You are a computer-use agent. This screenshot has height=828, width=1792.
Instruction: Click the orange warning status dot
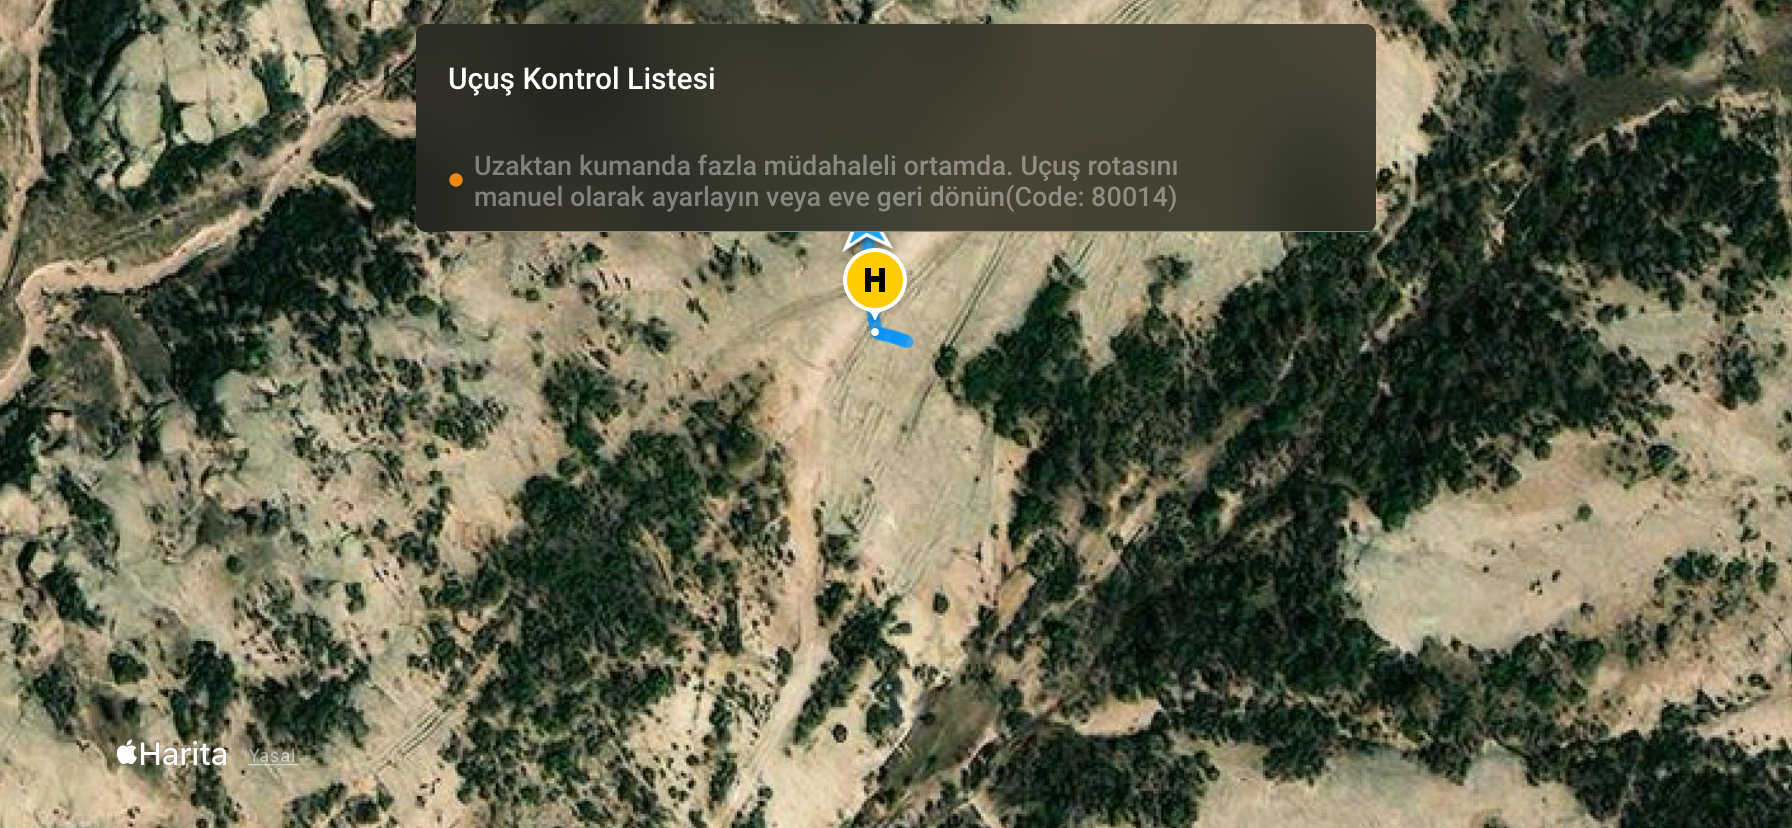pos(456,180)
